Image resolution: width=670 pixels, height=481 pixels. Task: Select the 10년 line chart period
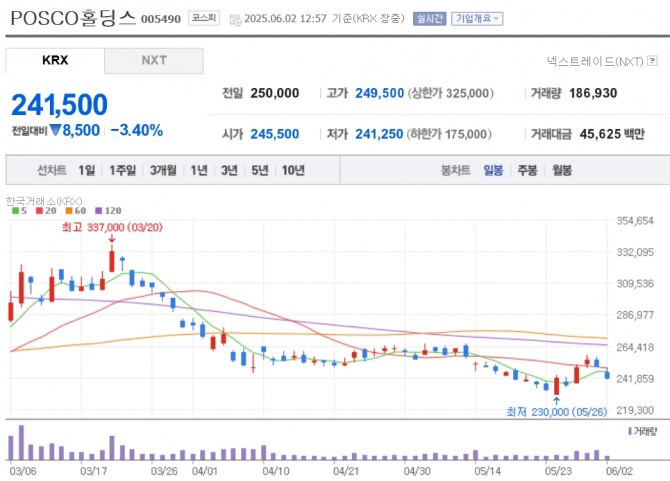pyautogui.click(x=293, y=170)
